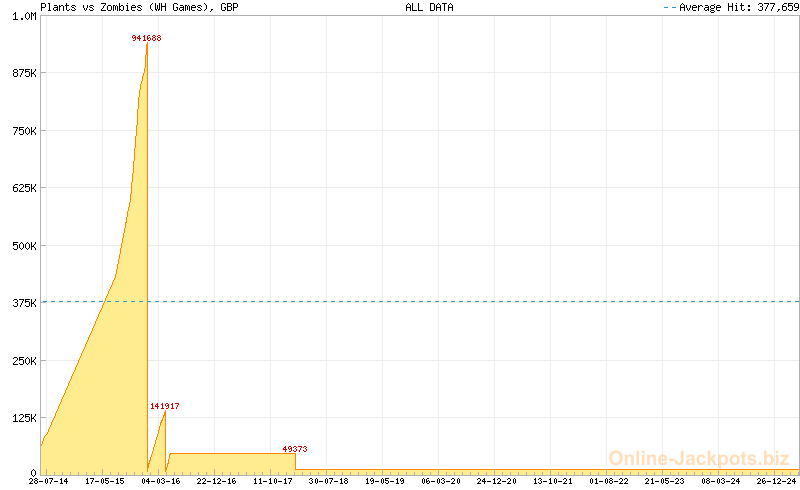The height and width of the screenshot is (490, 800).
Task: Click the y-axis label 250K
Action: pyautogui.click(x=24, y=360)
